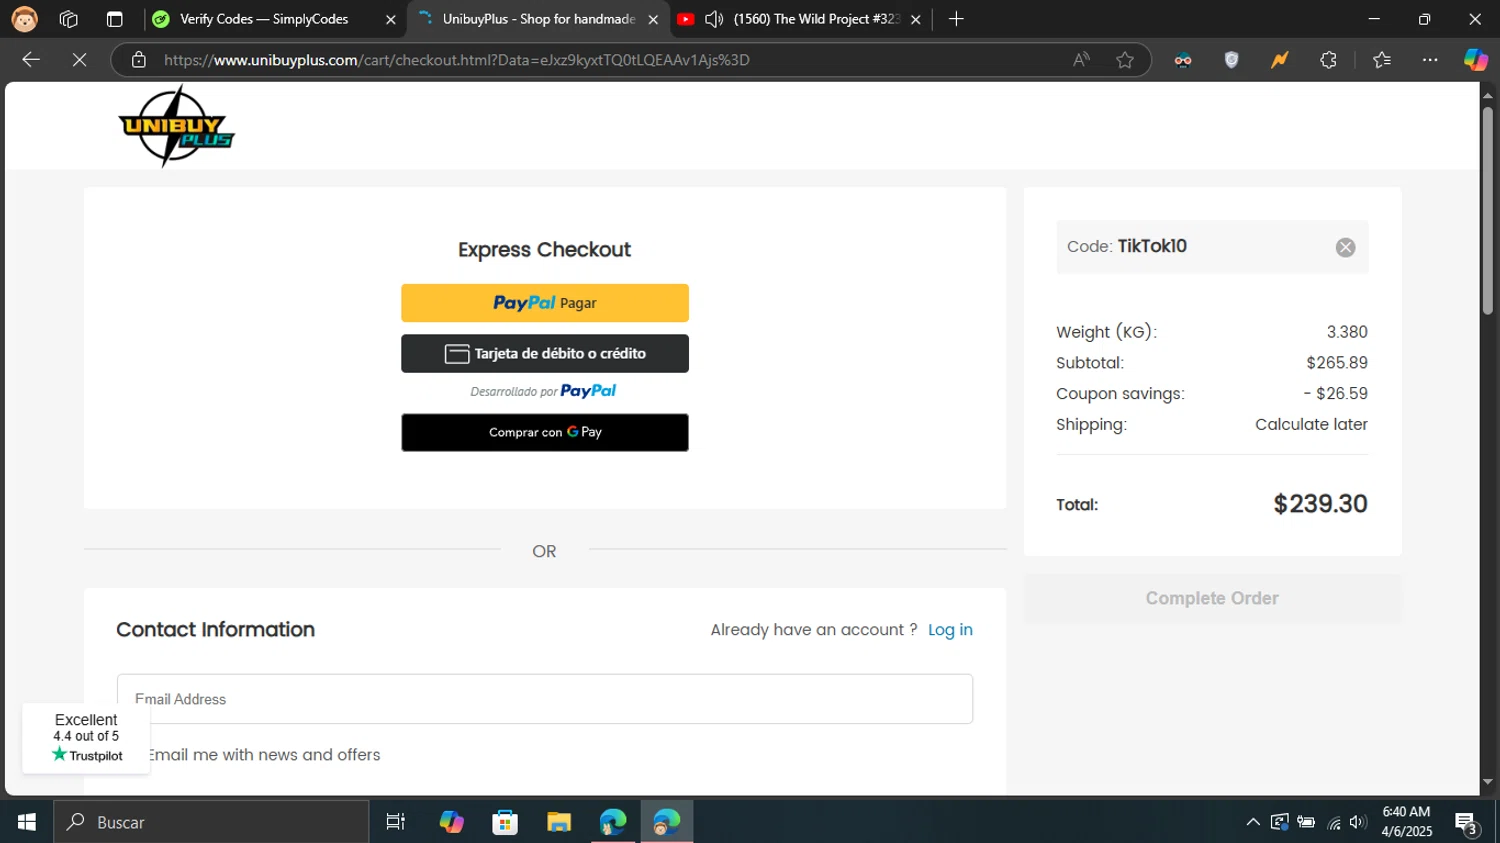Open the Windows Start menu
The image size is (1500, 843).
click(27, 822)
